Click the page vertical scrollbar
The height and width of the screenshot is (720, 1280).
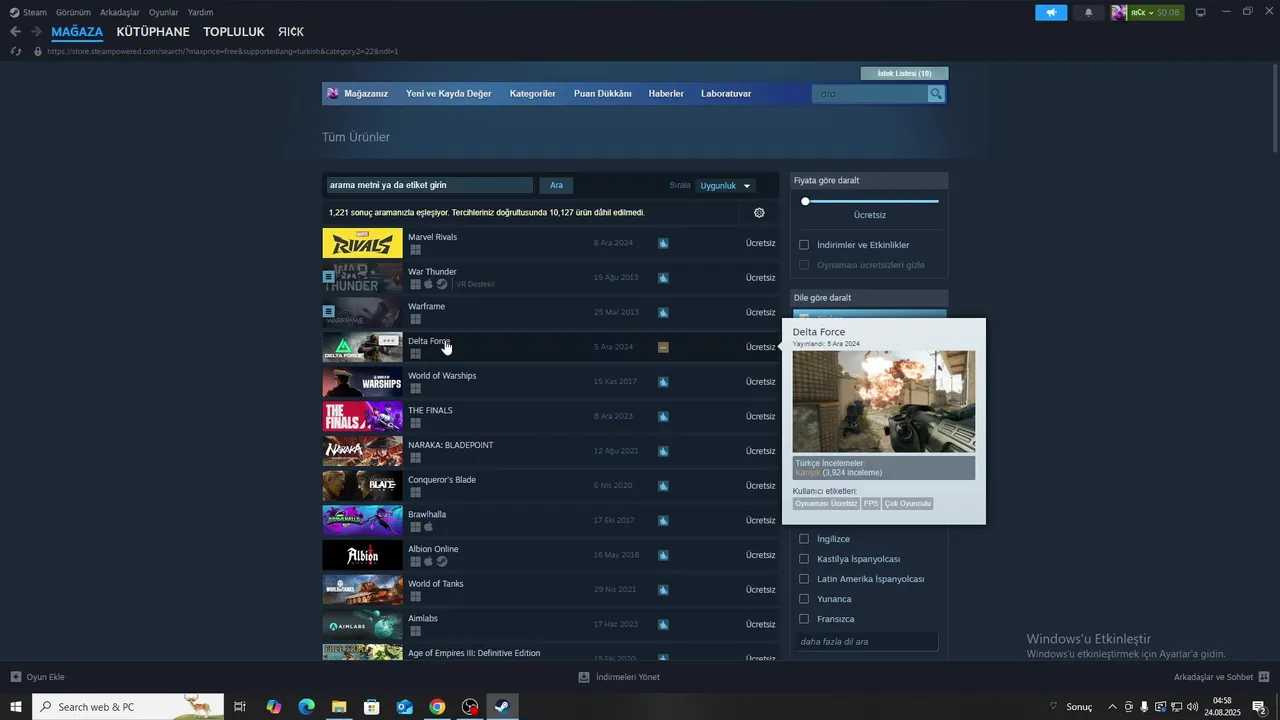[x=1275, y=110]
